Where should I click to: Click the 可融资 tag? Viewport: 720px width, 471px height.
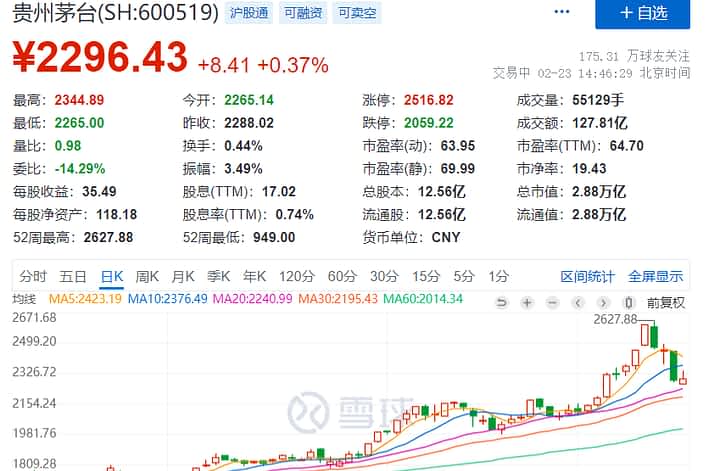coord(303,13)
